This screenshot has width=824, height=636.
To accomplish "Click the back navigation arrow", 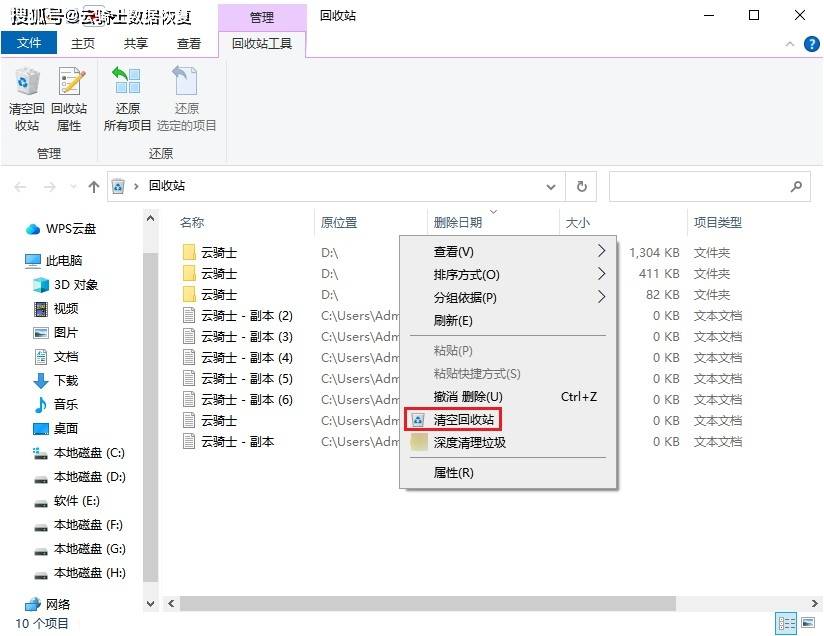I will (20, 187).
